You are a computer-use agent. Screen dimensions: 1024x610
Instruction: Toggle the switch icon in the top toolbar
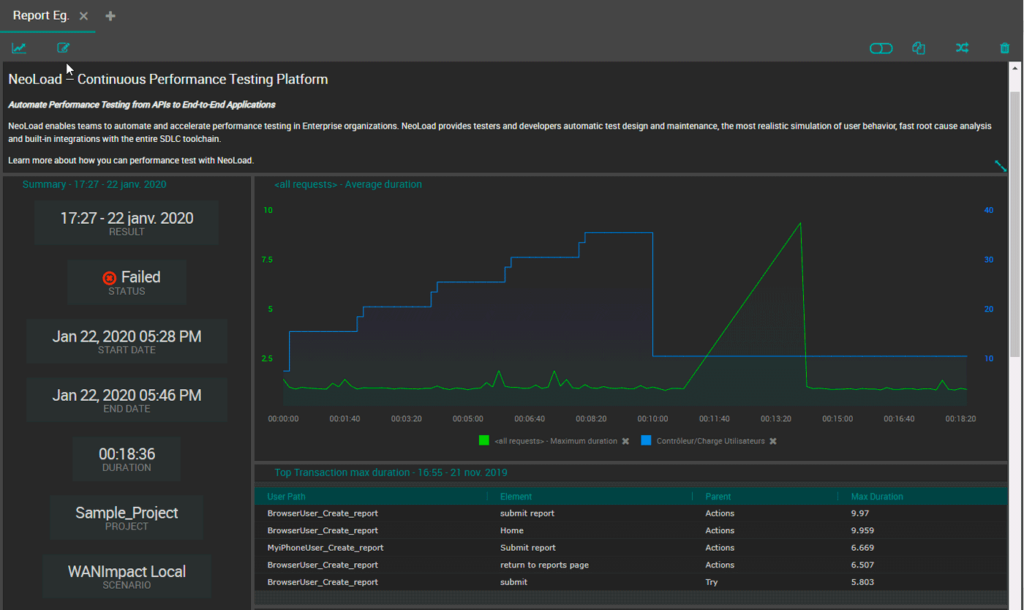point(880,48)
